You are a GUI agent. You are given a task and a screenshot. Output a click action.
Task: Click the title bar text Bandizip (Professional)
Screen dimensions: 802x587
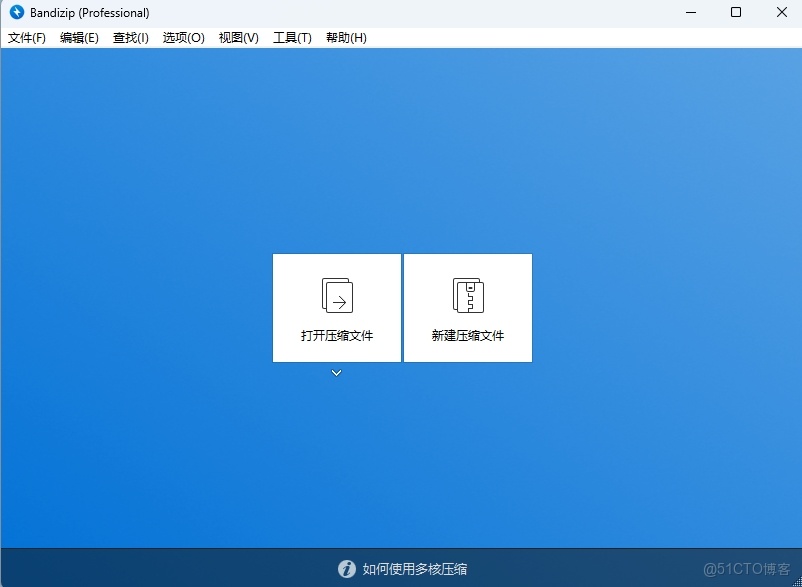(x=88, y=13)
